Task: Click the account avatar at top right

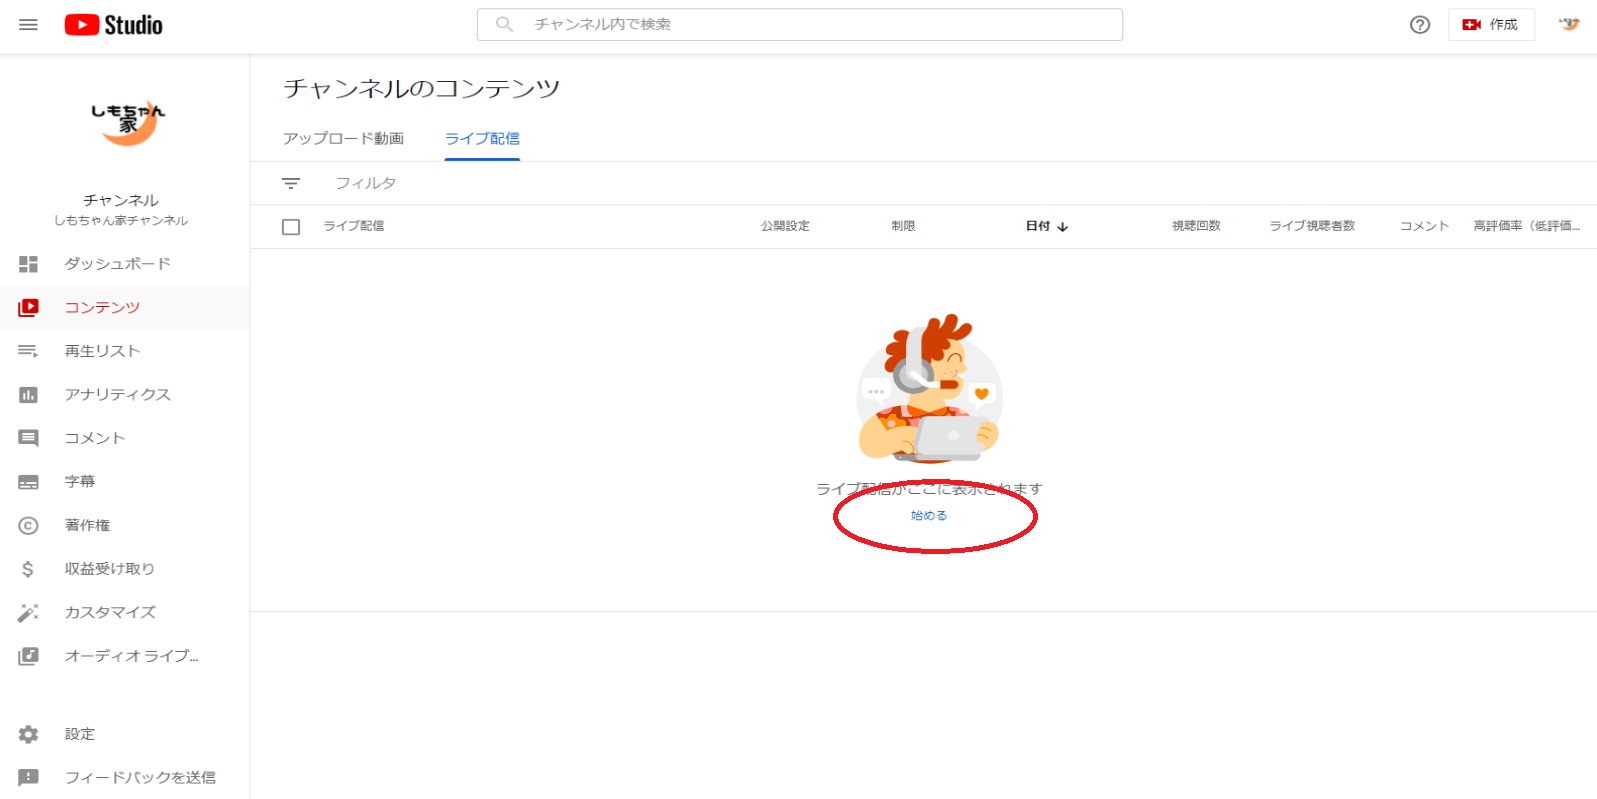Action: [1569, 25]
